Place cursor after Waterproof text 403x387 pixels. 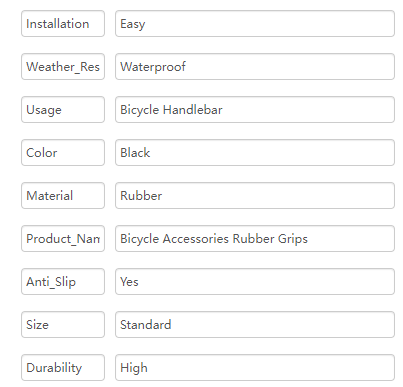coord(186,67)
